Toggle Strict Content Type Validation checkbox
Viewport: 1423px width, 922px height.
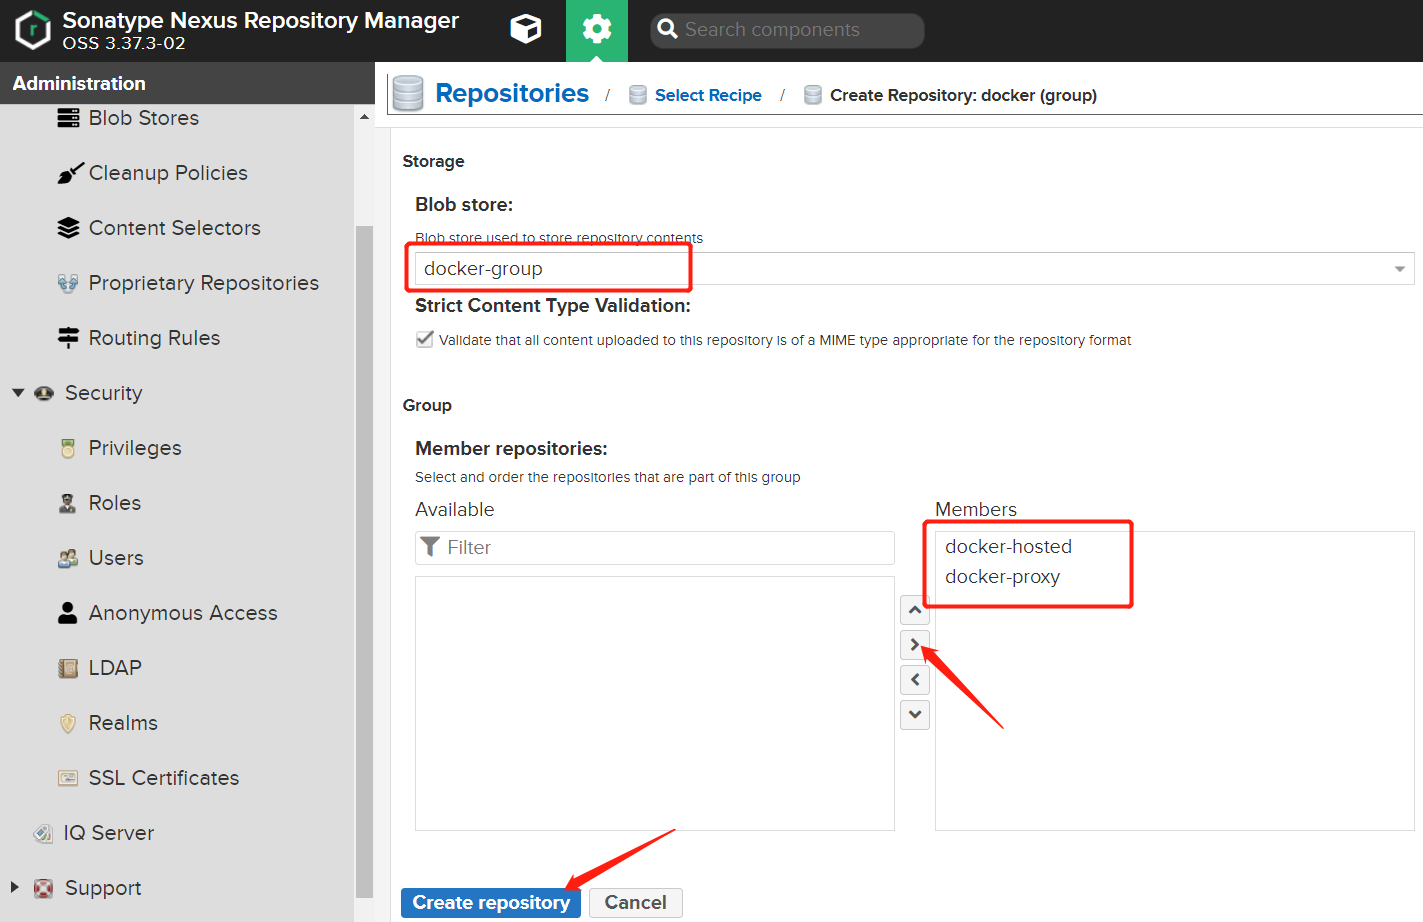pyautogui.click(x=425, y=339)
